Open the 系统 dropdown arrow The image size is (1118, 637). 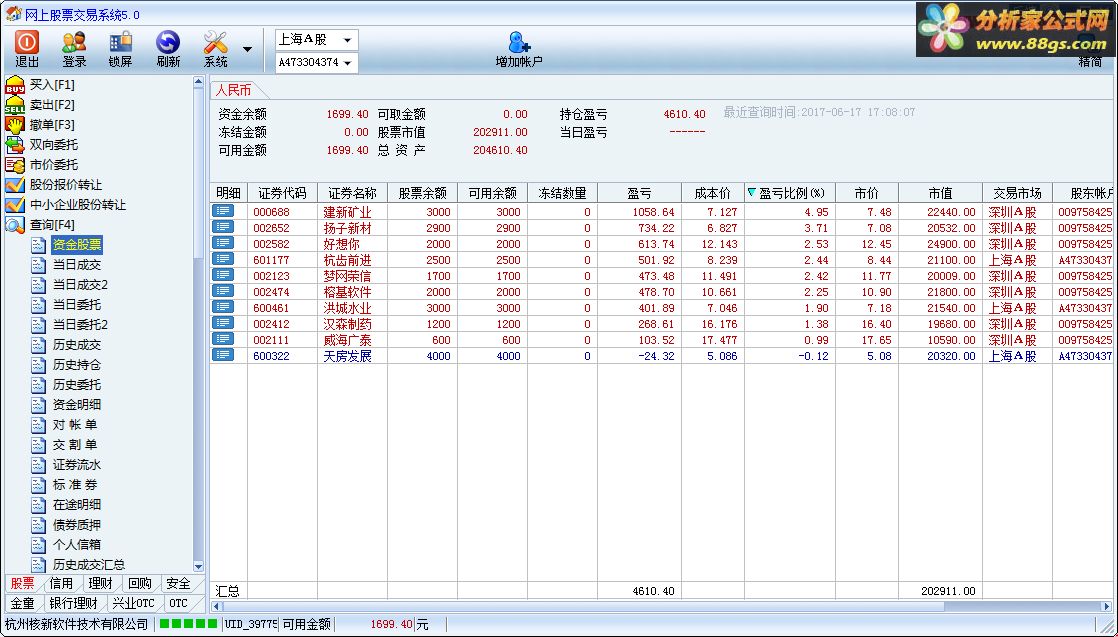point(247,49)
